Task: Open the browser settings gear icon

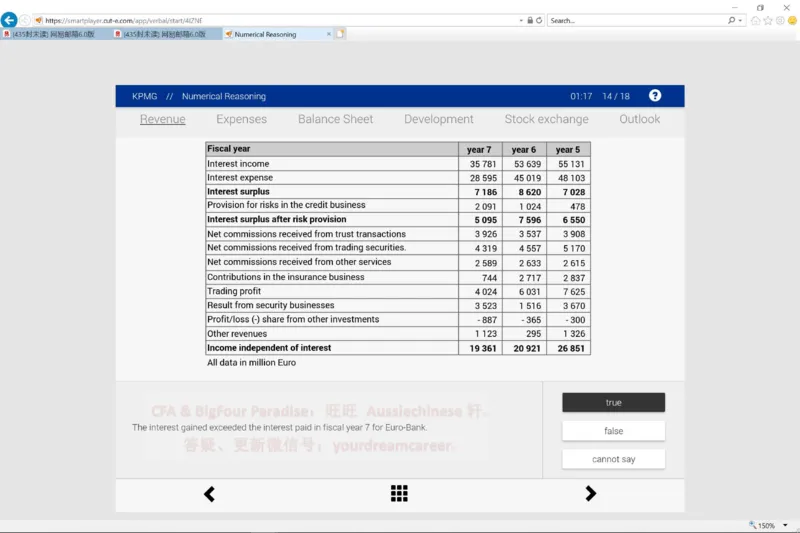Action: coord(779,20)
